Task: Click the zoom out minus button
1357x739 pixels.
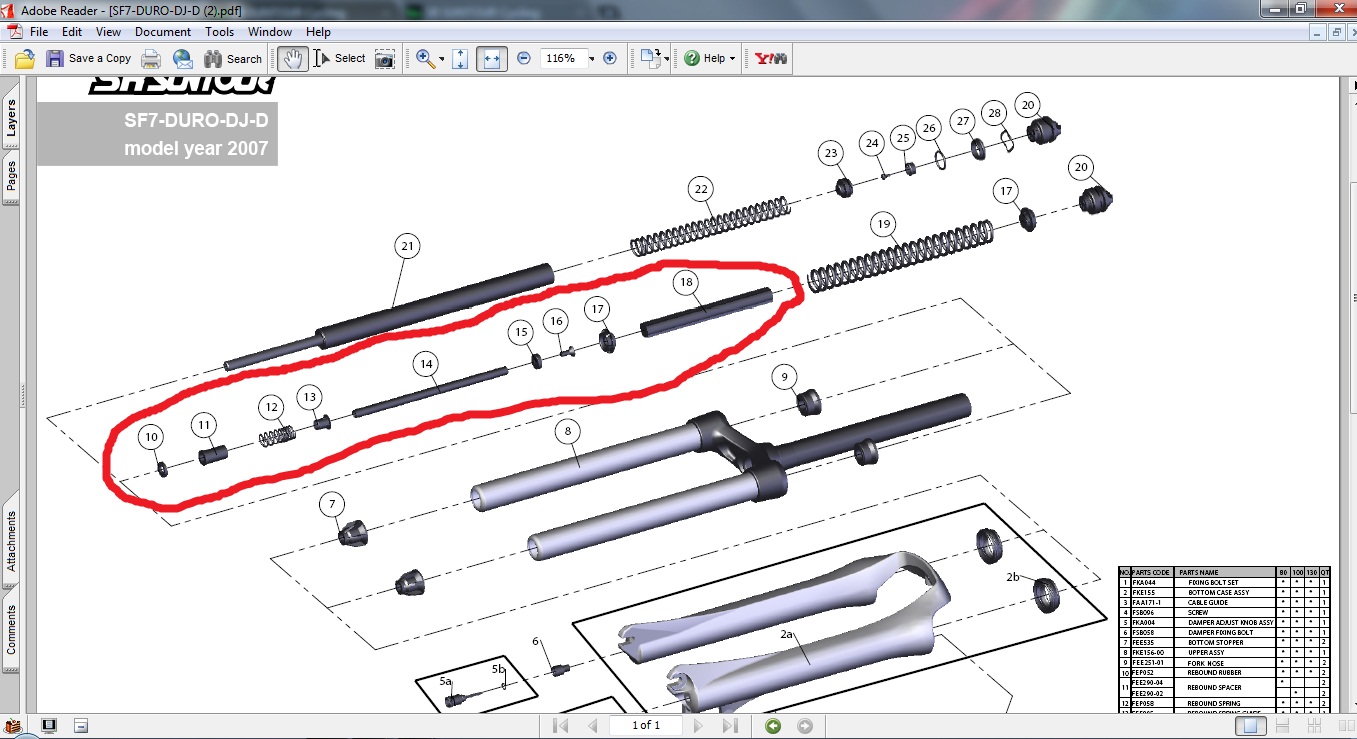Action: (523, 59)
